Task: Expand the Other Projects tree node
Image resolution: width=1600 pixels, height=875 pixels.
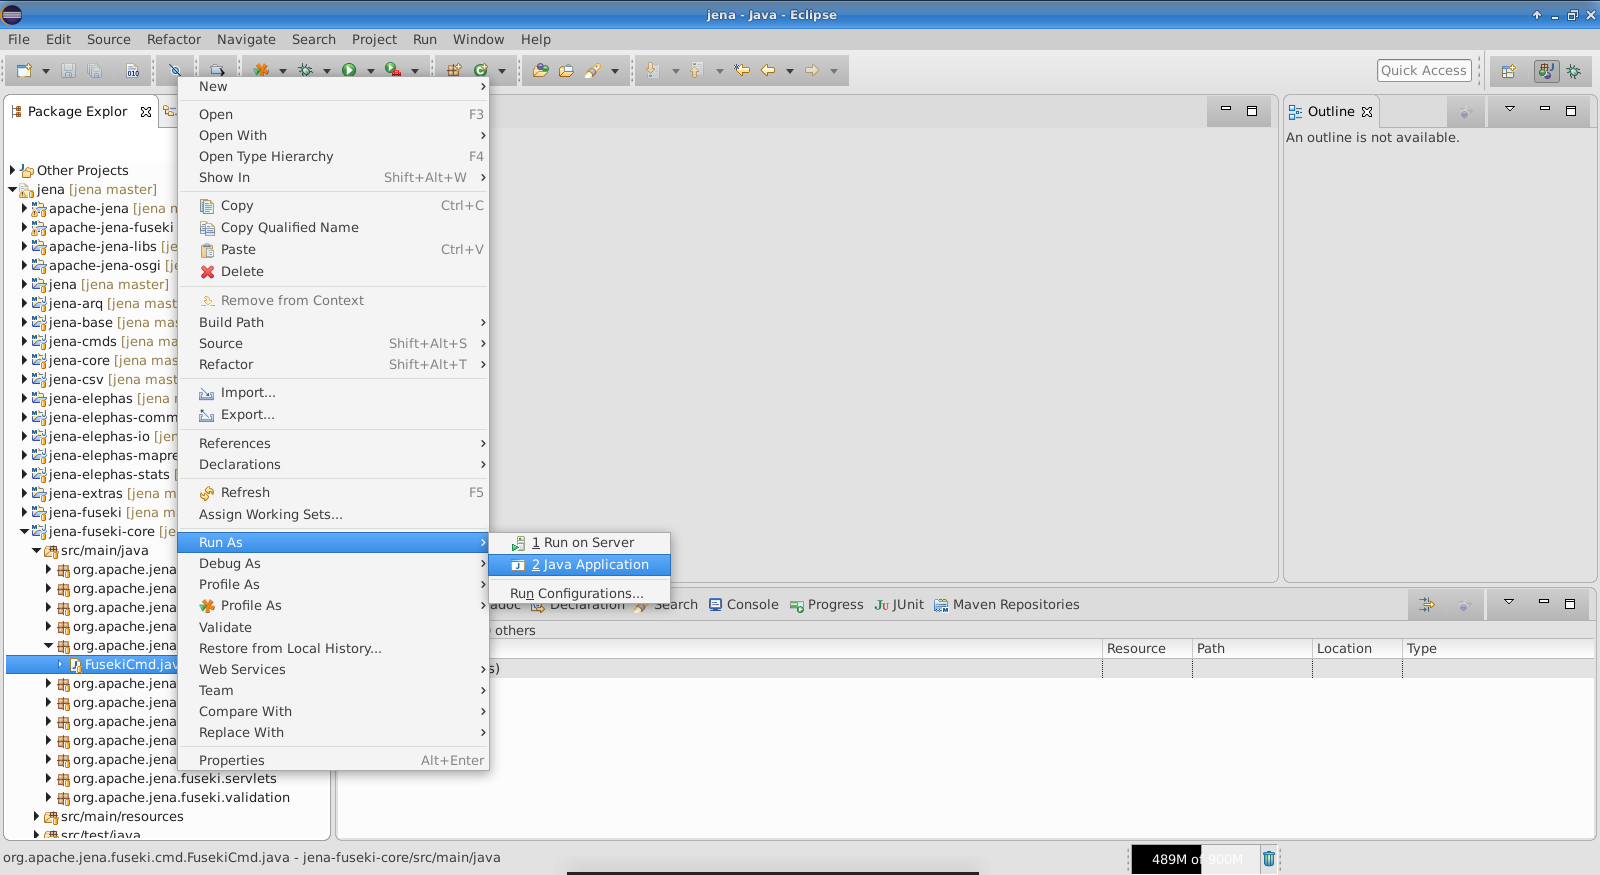Action: pos(12,171)
